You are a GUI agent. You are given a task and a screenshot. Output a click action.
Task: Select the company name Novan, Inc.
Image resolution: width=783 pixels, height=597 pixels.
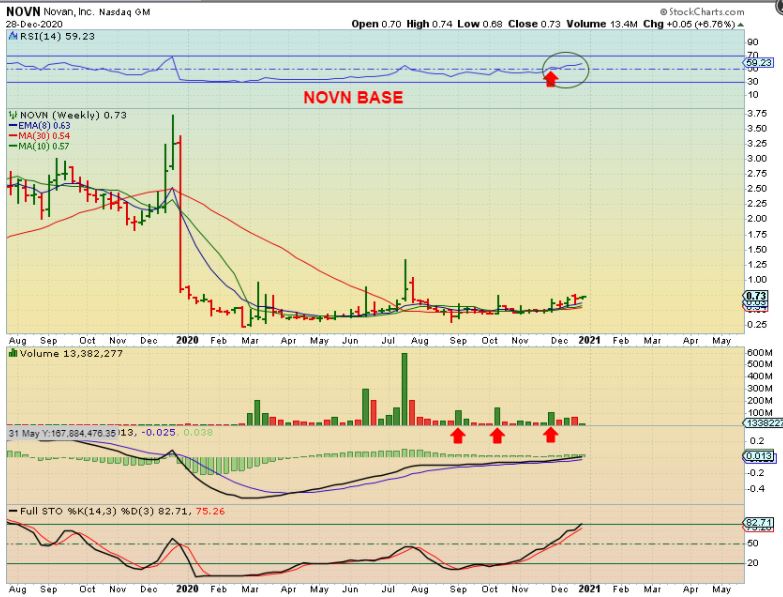(69, 11)
